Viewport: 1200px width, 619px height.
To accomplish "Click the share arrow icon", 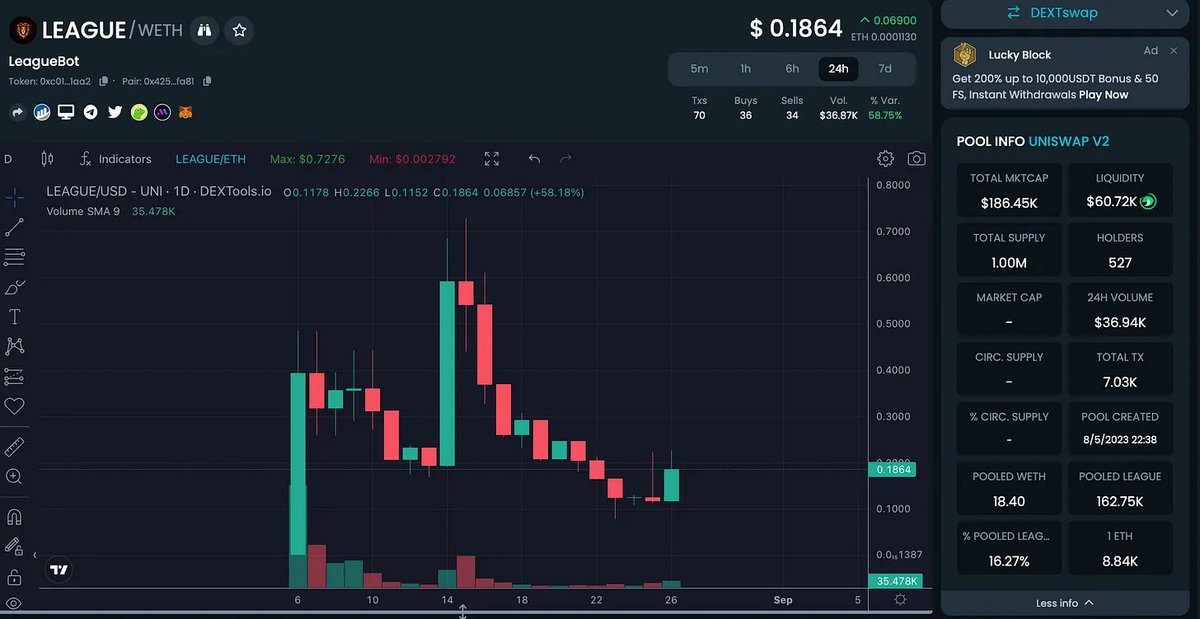I will point(17,113).
